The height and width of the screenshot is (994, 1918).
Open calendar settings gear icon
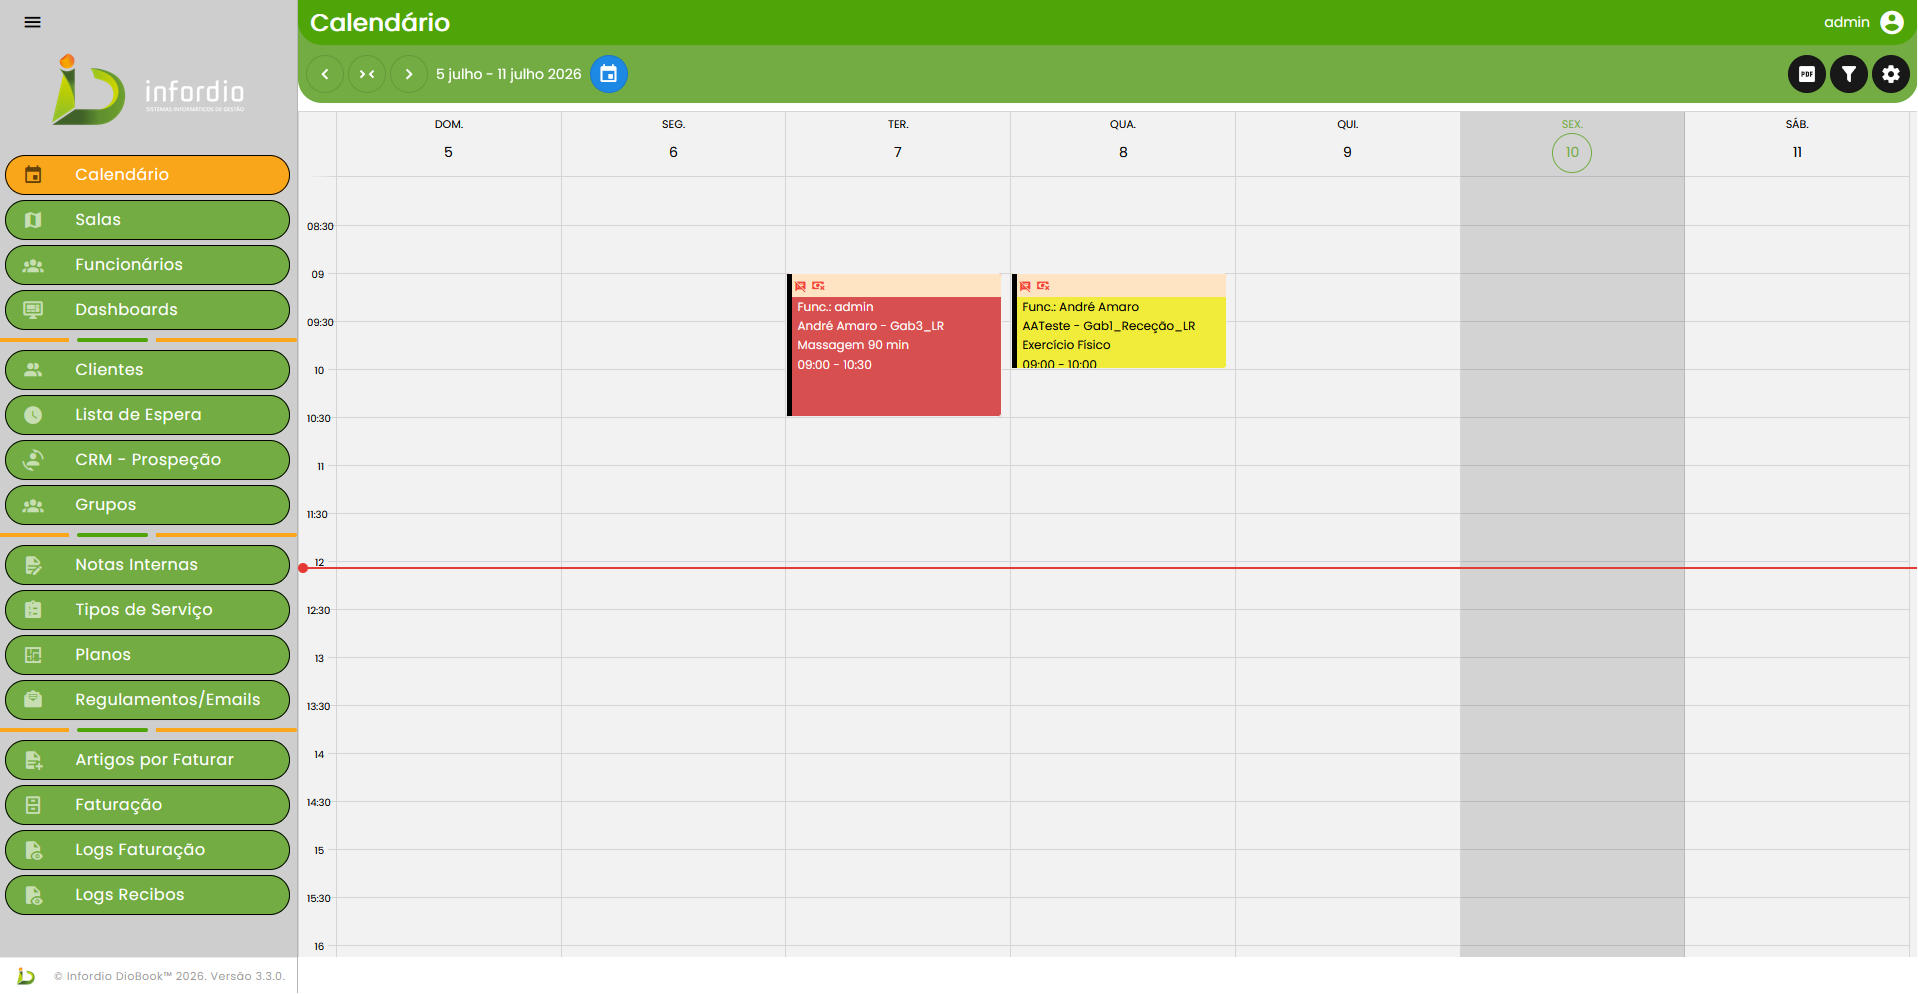1890,74
